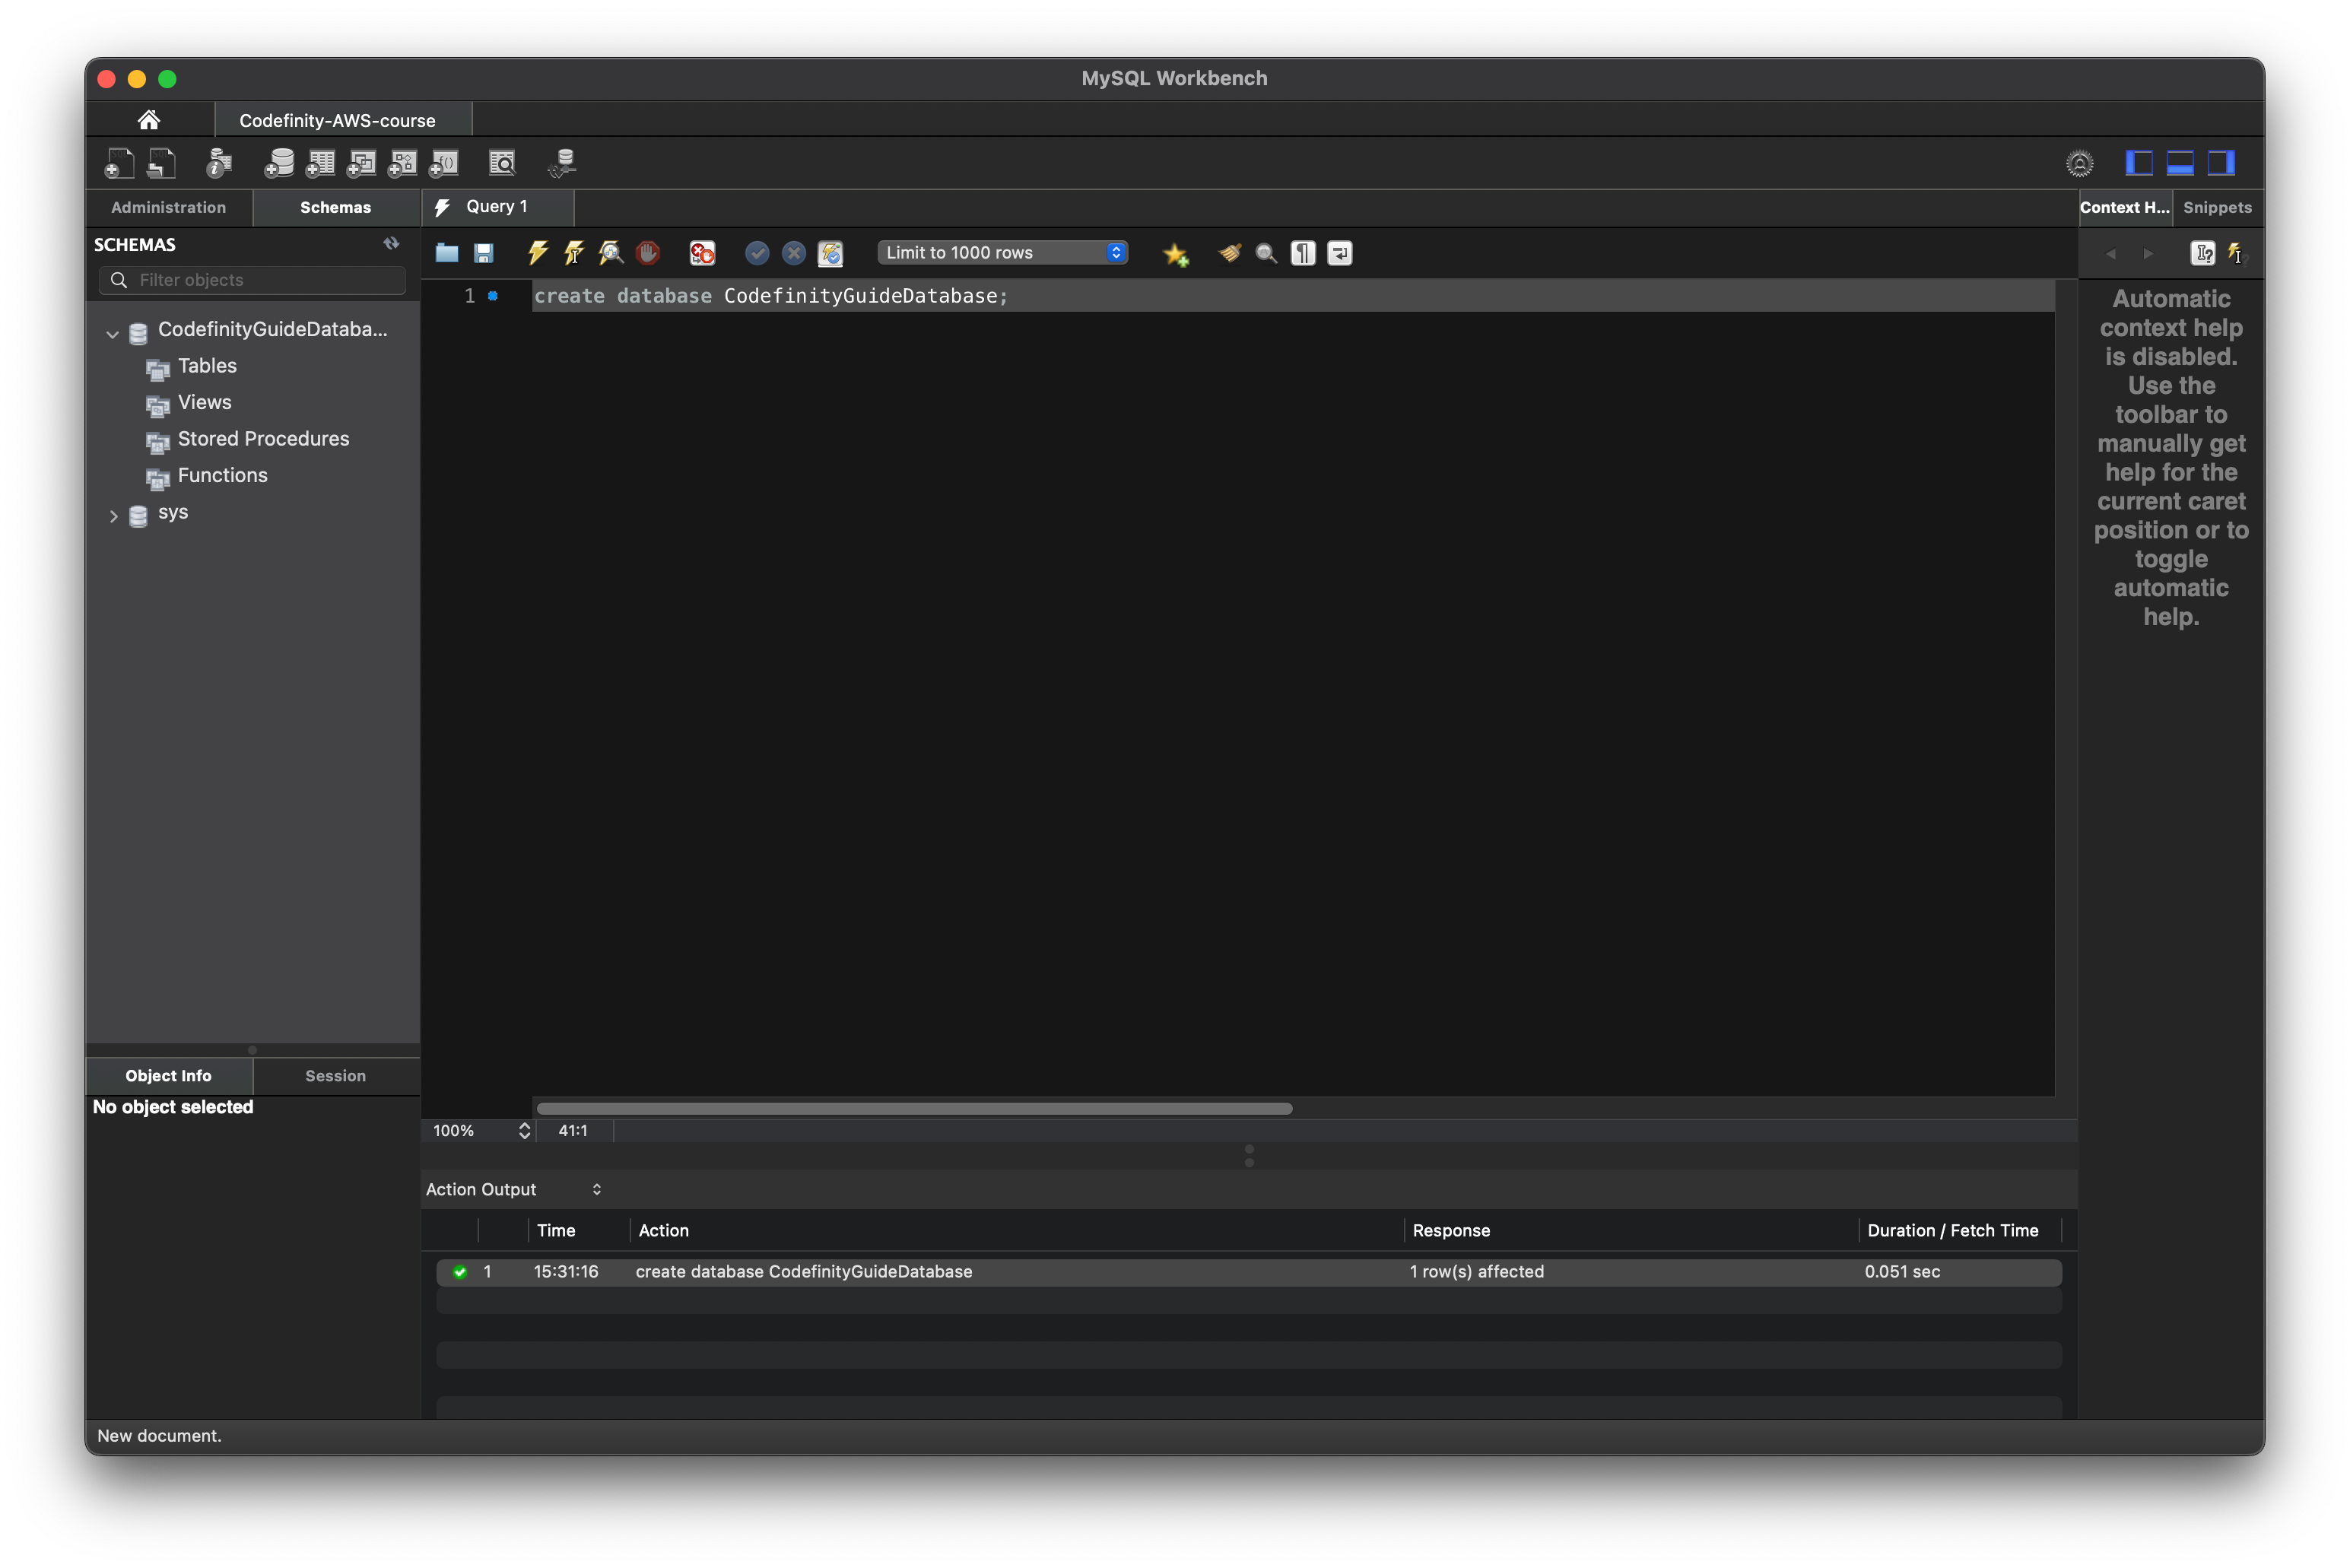This screenshot has height=1568, width=2350.
Task: Search table data from main toolbar
Action: tap(502, 163)
